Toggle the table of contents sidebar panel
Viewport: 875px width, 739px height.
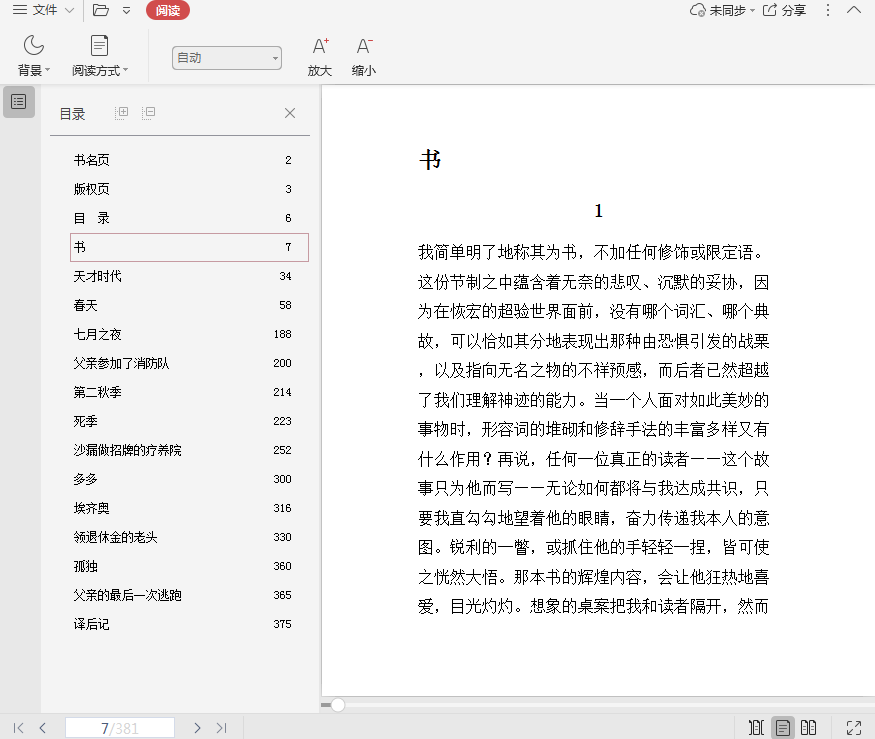pos(19,102)
